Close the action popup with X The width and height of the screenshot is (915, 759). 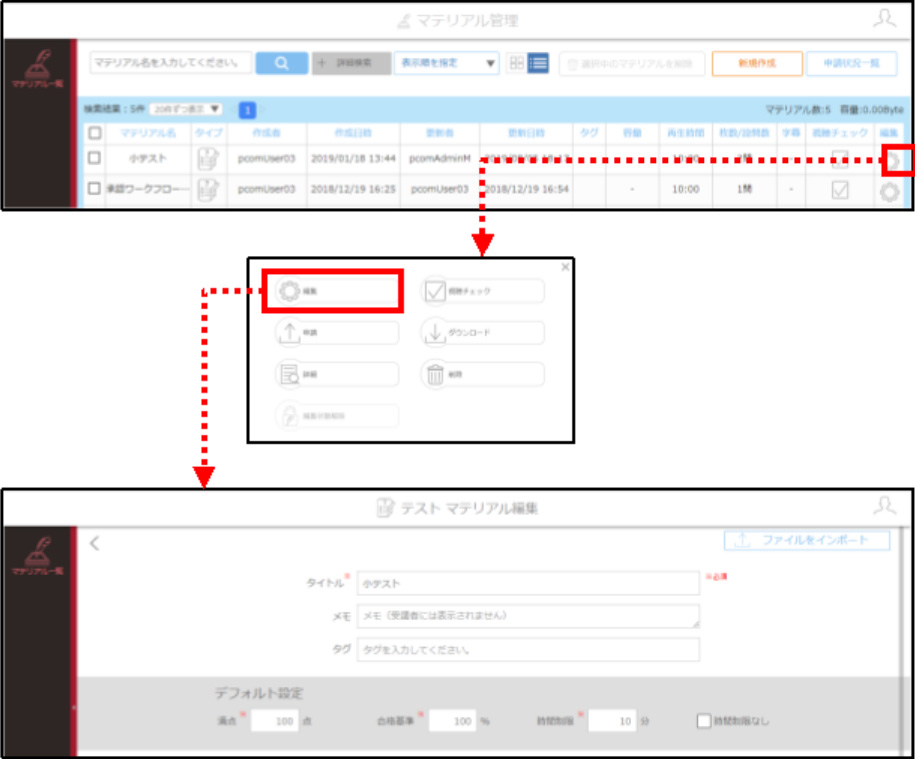click(565, 267)
